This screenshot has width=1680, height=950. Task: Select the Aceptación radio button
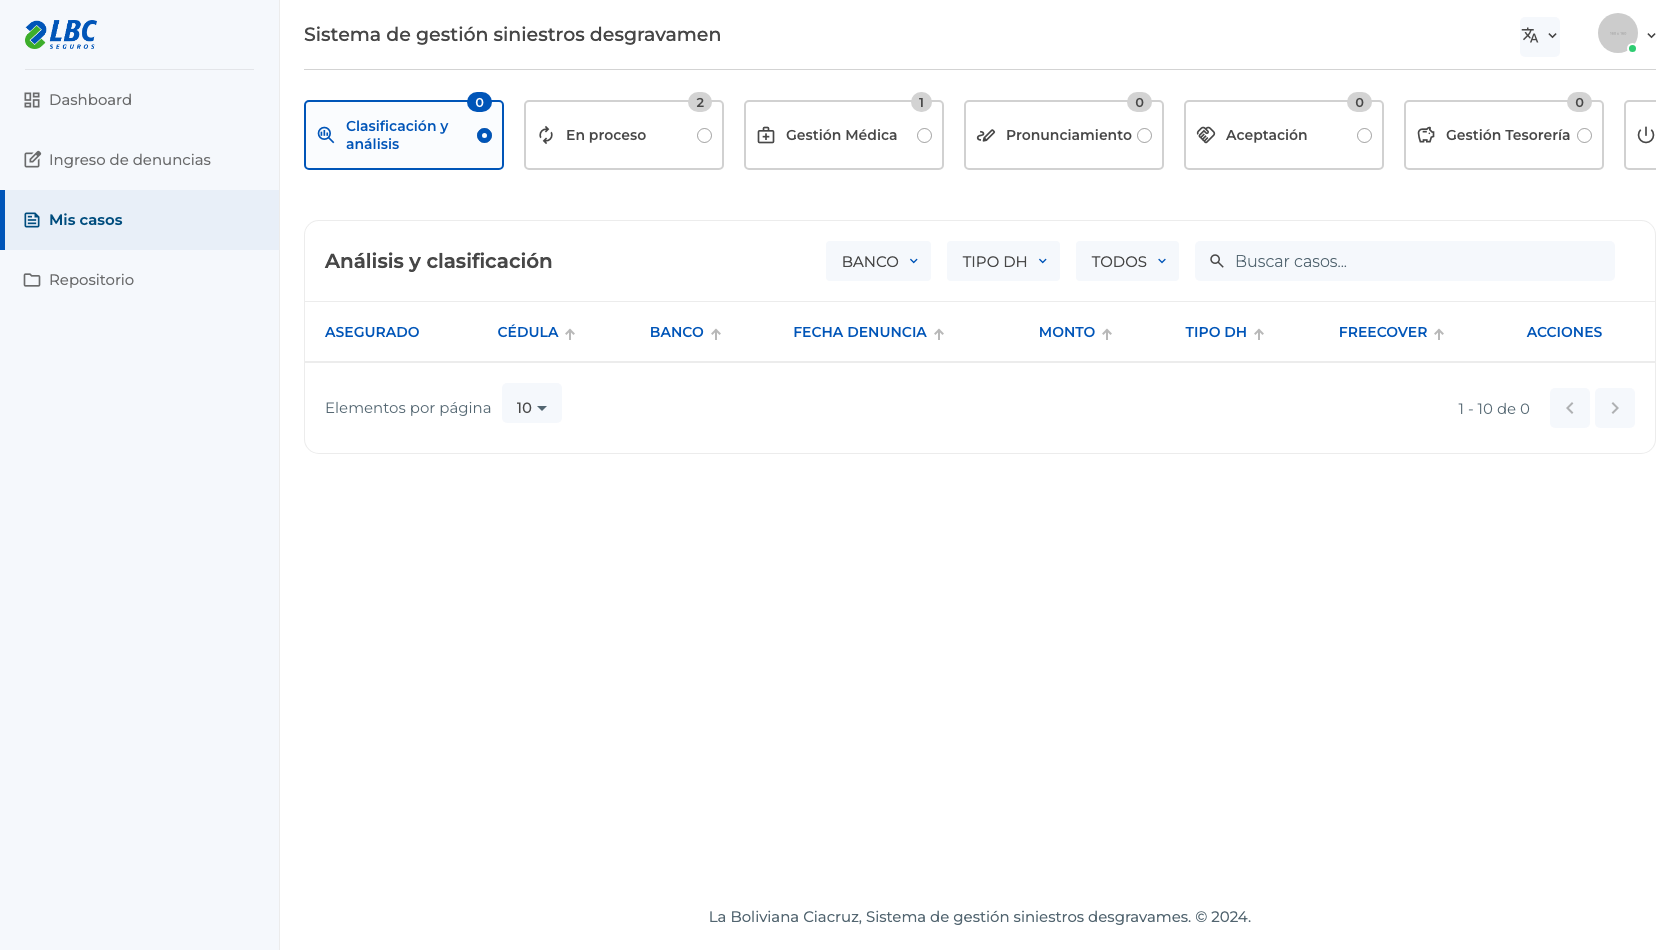click(x=1364, y=136)
